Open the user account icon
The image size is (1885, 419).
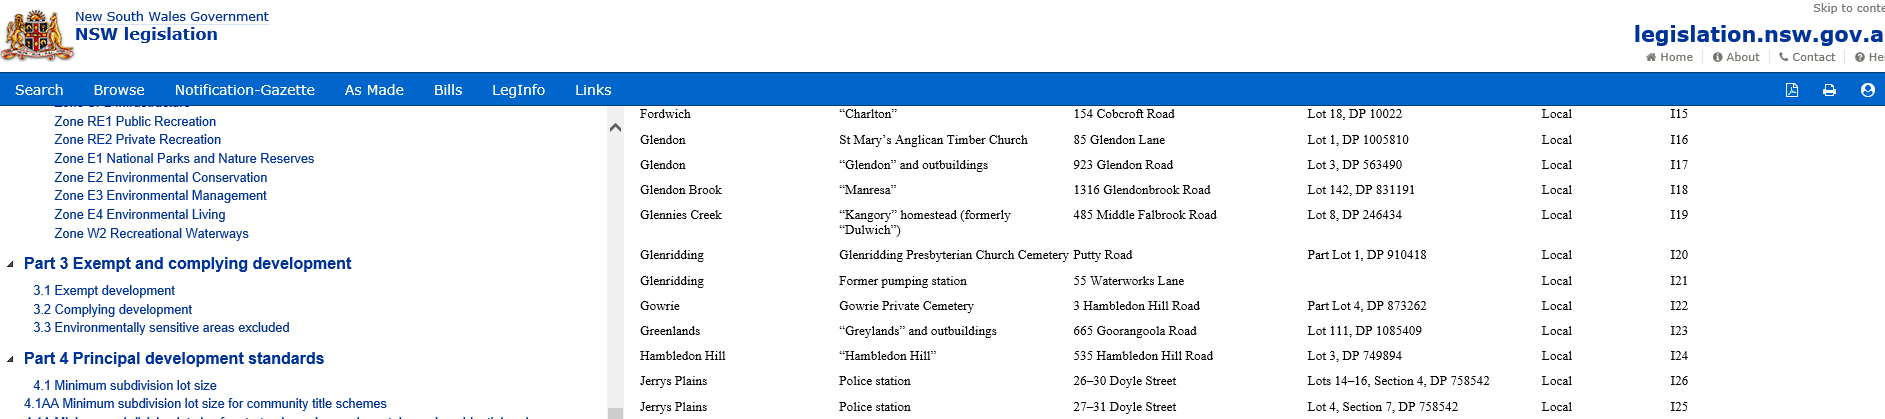pyautogui.click(x=1867, y=90)
